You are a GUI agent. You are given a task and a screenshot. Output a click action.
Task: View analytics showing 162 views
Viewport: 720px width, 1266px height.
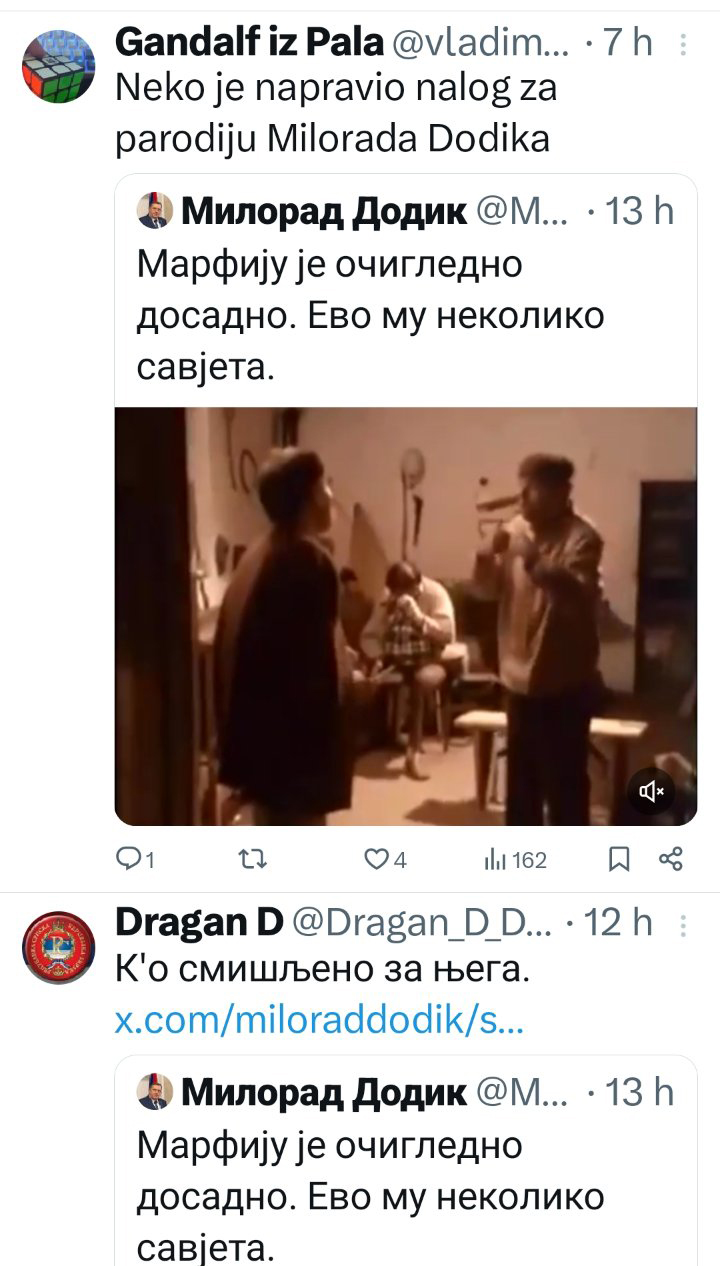pyautogui.click(x=515, y=859)
